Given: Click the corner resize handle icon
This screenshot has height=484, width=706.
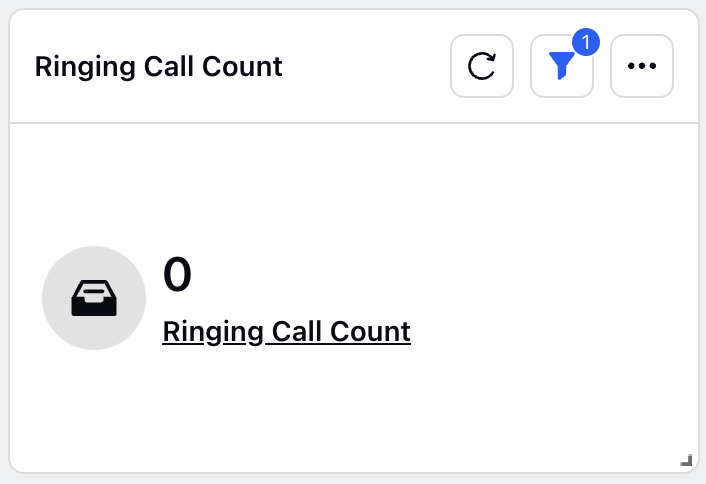Looking at the screenshot, I should [686, 460].
